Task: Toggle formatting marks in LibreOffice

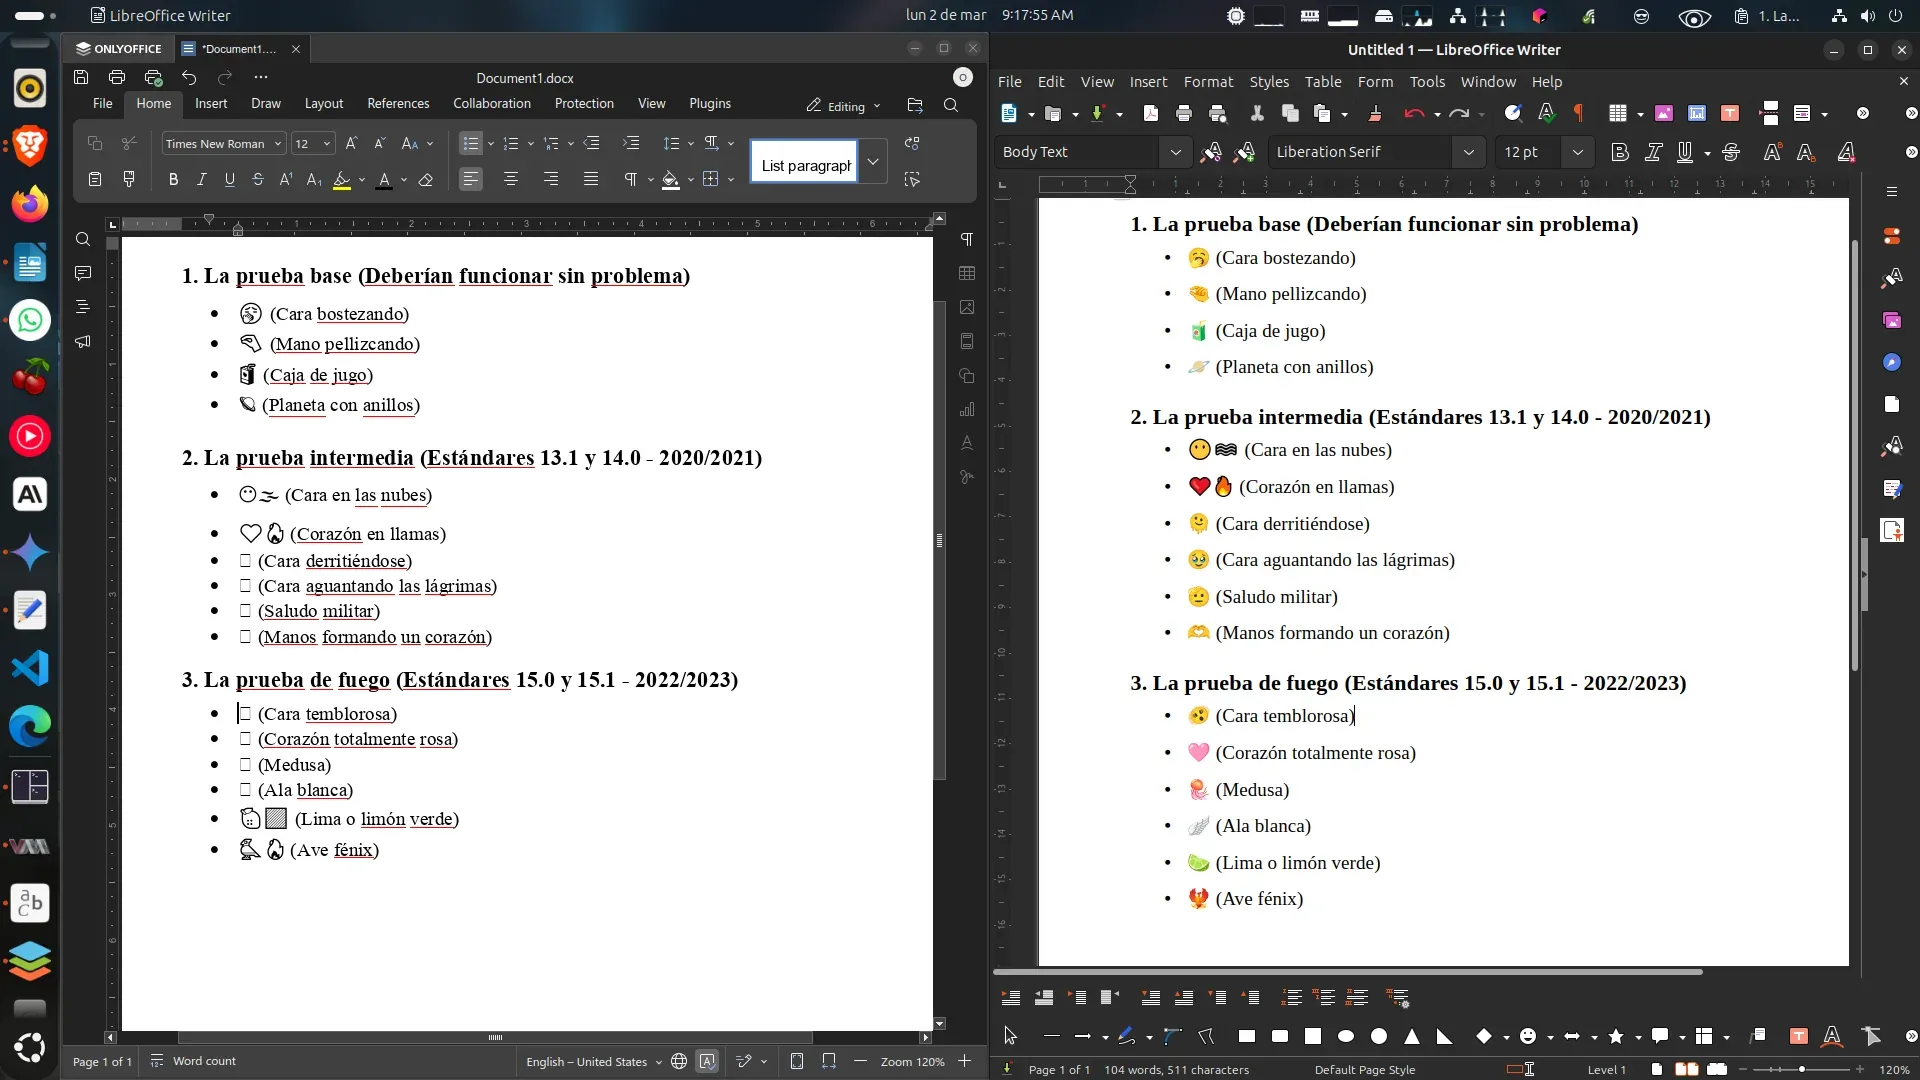Action: coord(1578,113)
